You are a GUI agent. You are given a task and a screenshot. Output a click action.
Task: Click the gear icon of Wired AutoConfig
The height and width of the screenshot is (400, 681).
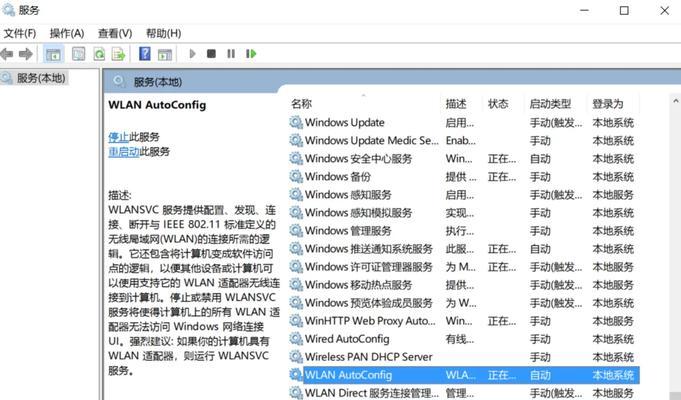pyautogui.click(x=296, y=339)
